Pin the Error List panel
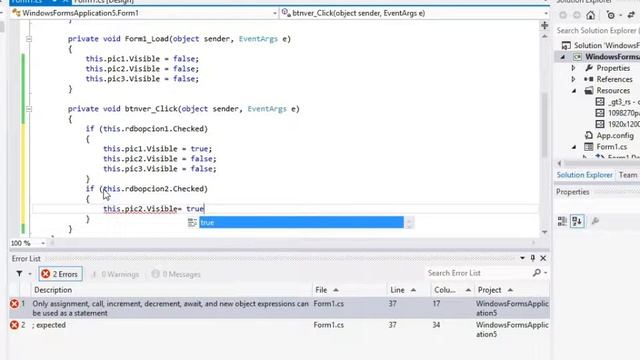This screenshot has width=640, height=360. (x=533, y=258)
